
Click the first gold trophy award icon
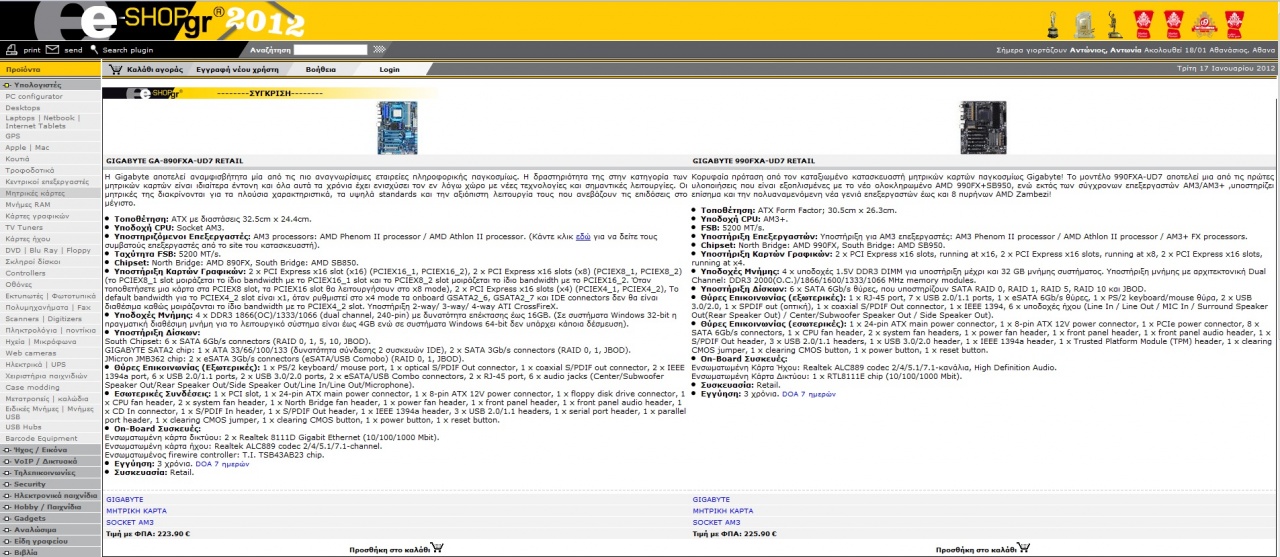[x=1054, y=23]
